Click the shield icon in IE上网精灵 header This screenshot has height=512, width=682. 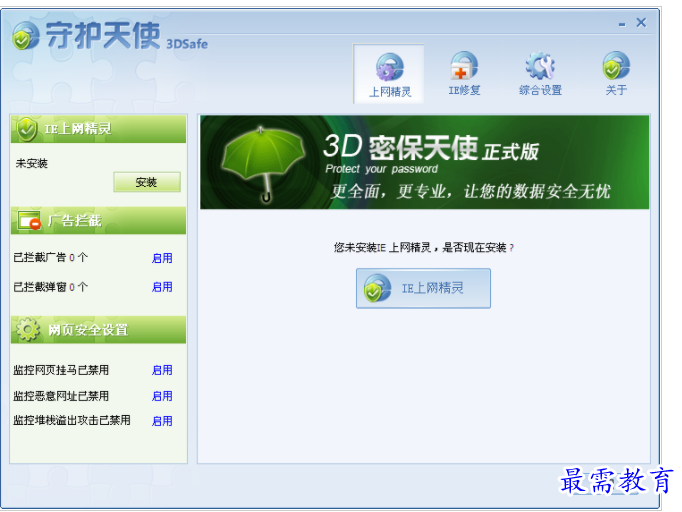pyautogui.click(x=27, y=129)
